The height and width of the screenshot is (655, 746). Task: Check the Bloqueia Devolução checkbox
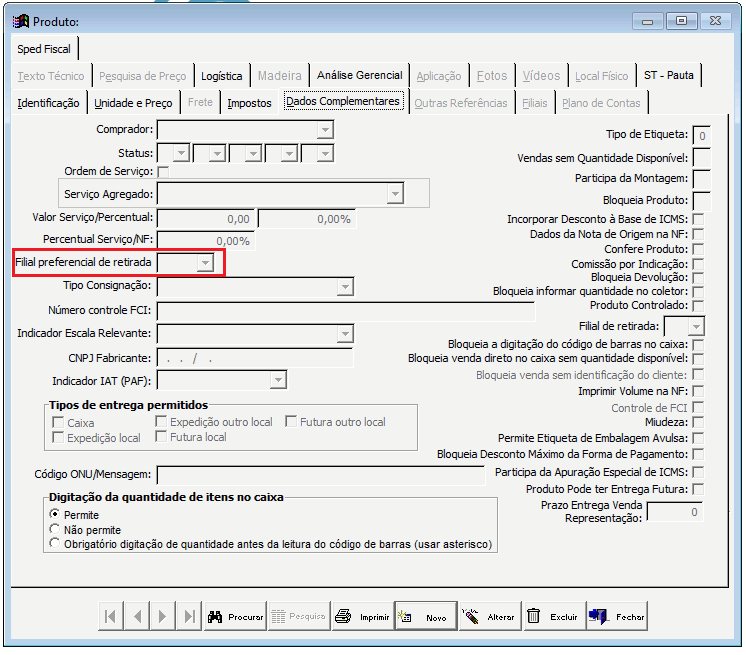point(698,278)
